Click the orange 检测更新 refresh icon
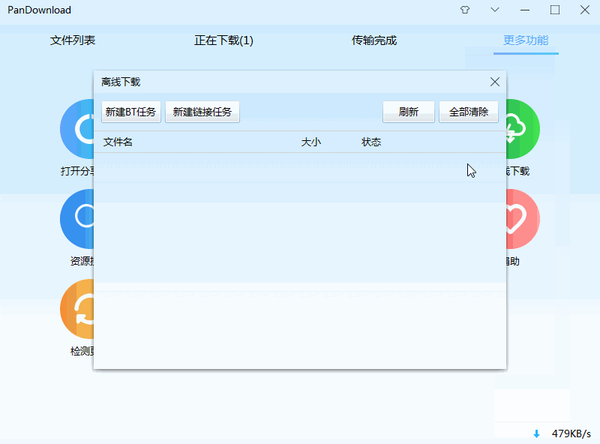Viewport: 600px width, 444px height. 77,309
